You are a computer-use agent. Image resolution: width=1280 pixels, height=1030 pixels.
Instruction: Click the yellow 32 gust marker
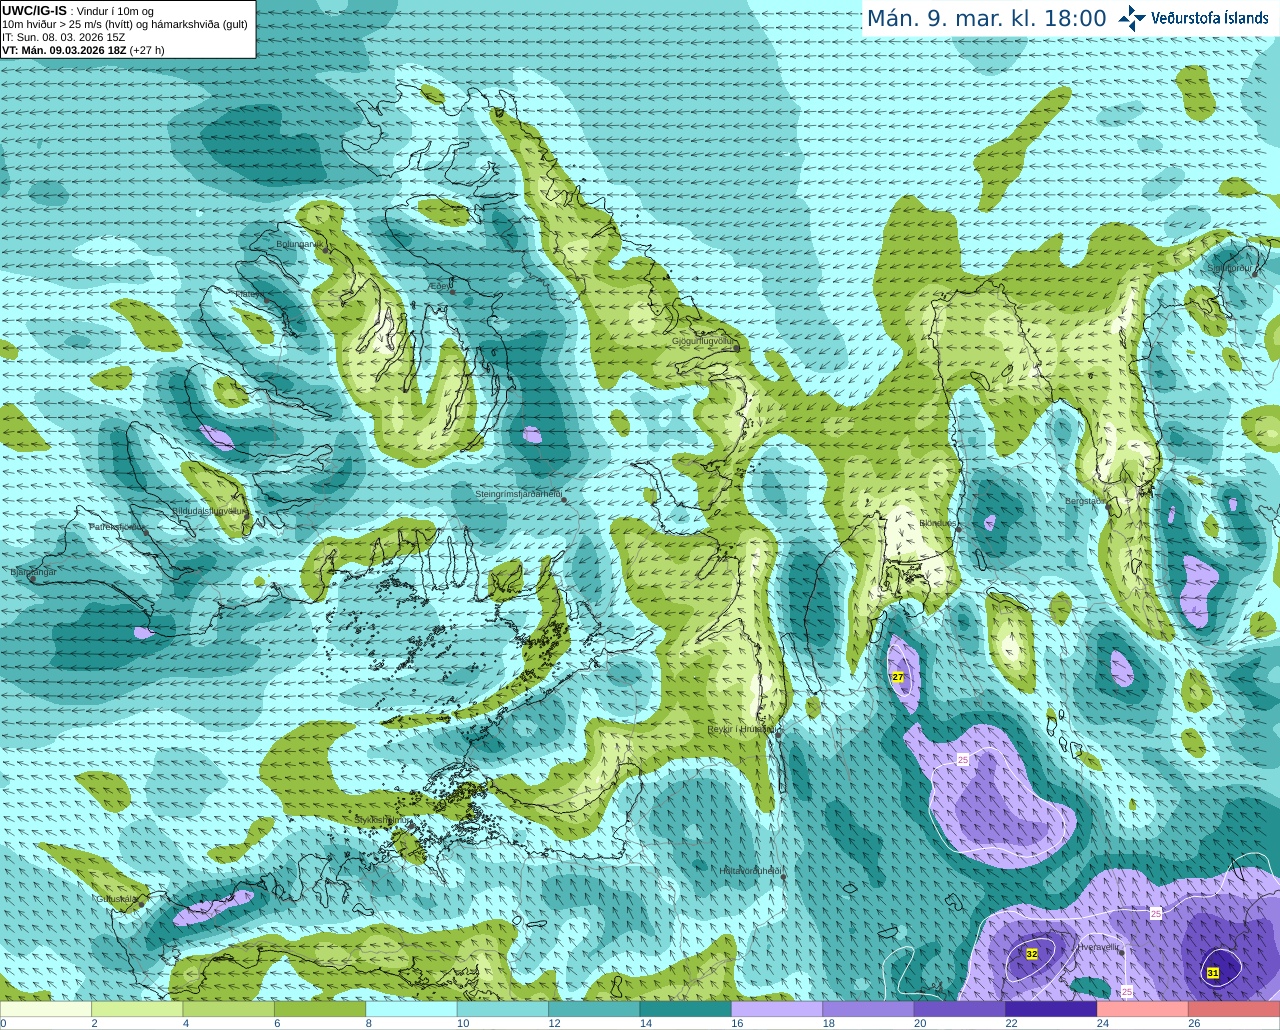1032,955
